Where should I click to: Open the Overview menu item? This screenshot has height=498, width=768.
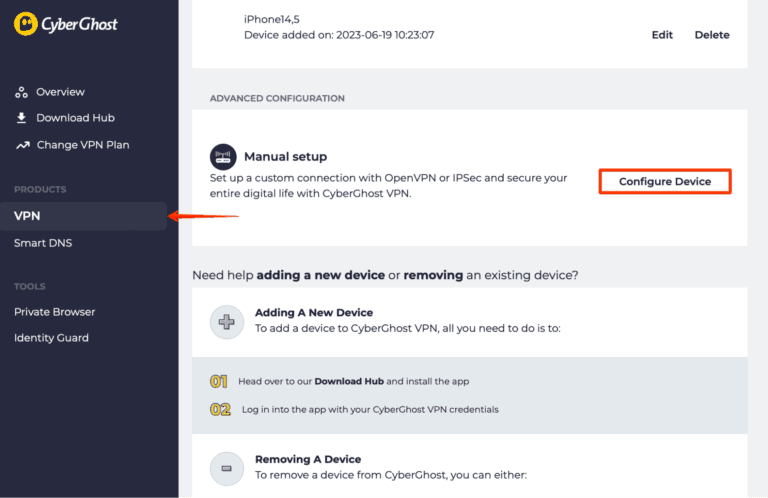[x=60, y=92]
